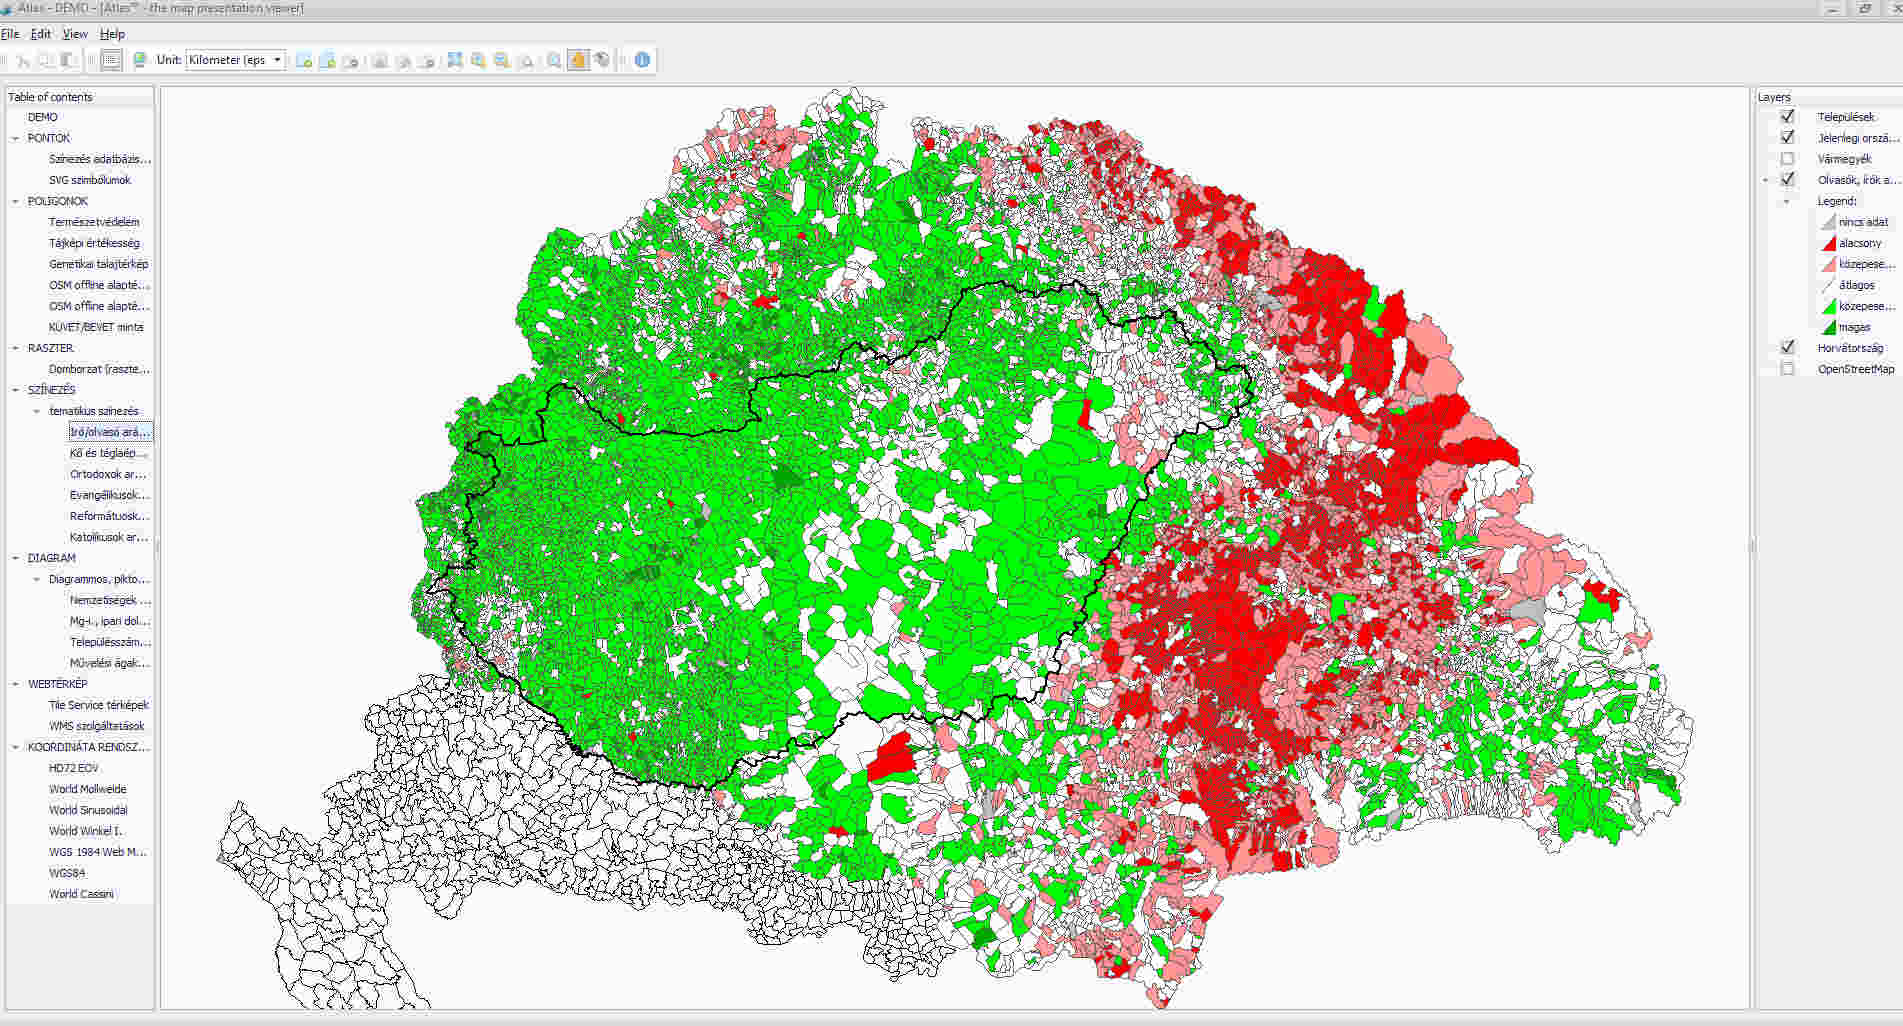Click the magnifier icon left of the hand tool
Screen dimensions: 1903x1026
coord(554,60)
